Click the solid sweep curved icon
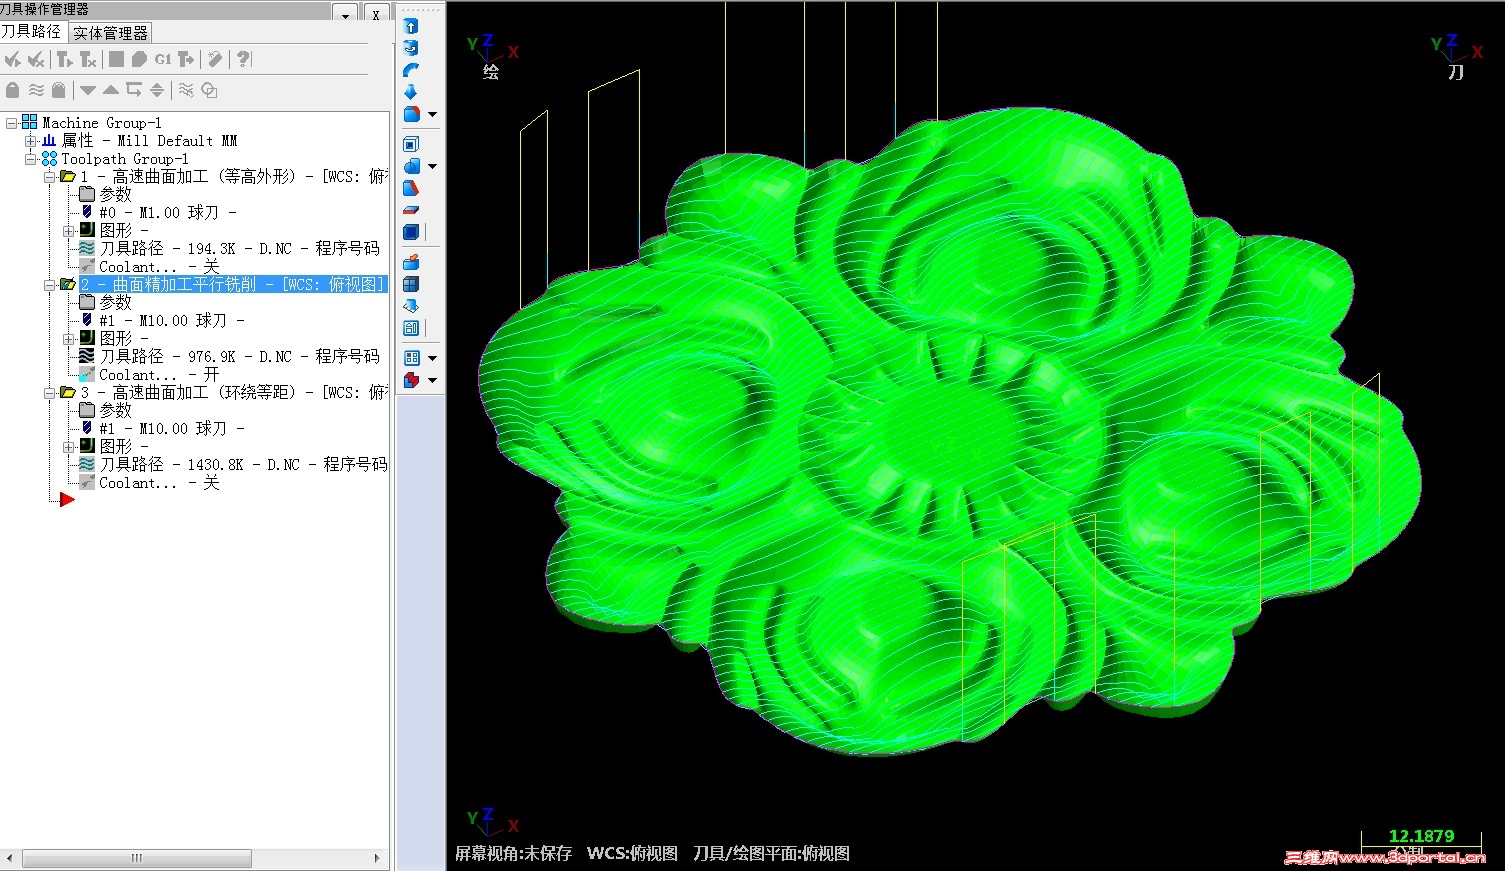The image size is (1505, 871). (411, 70)
